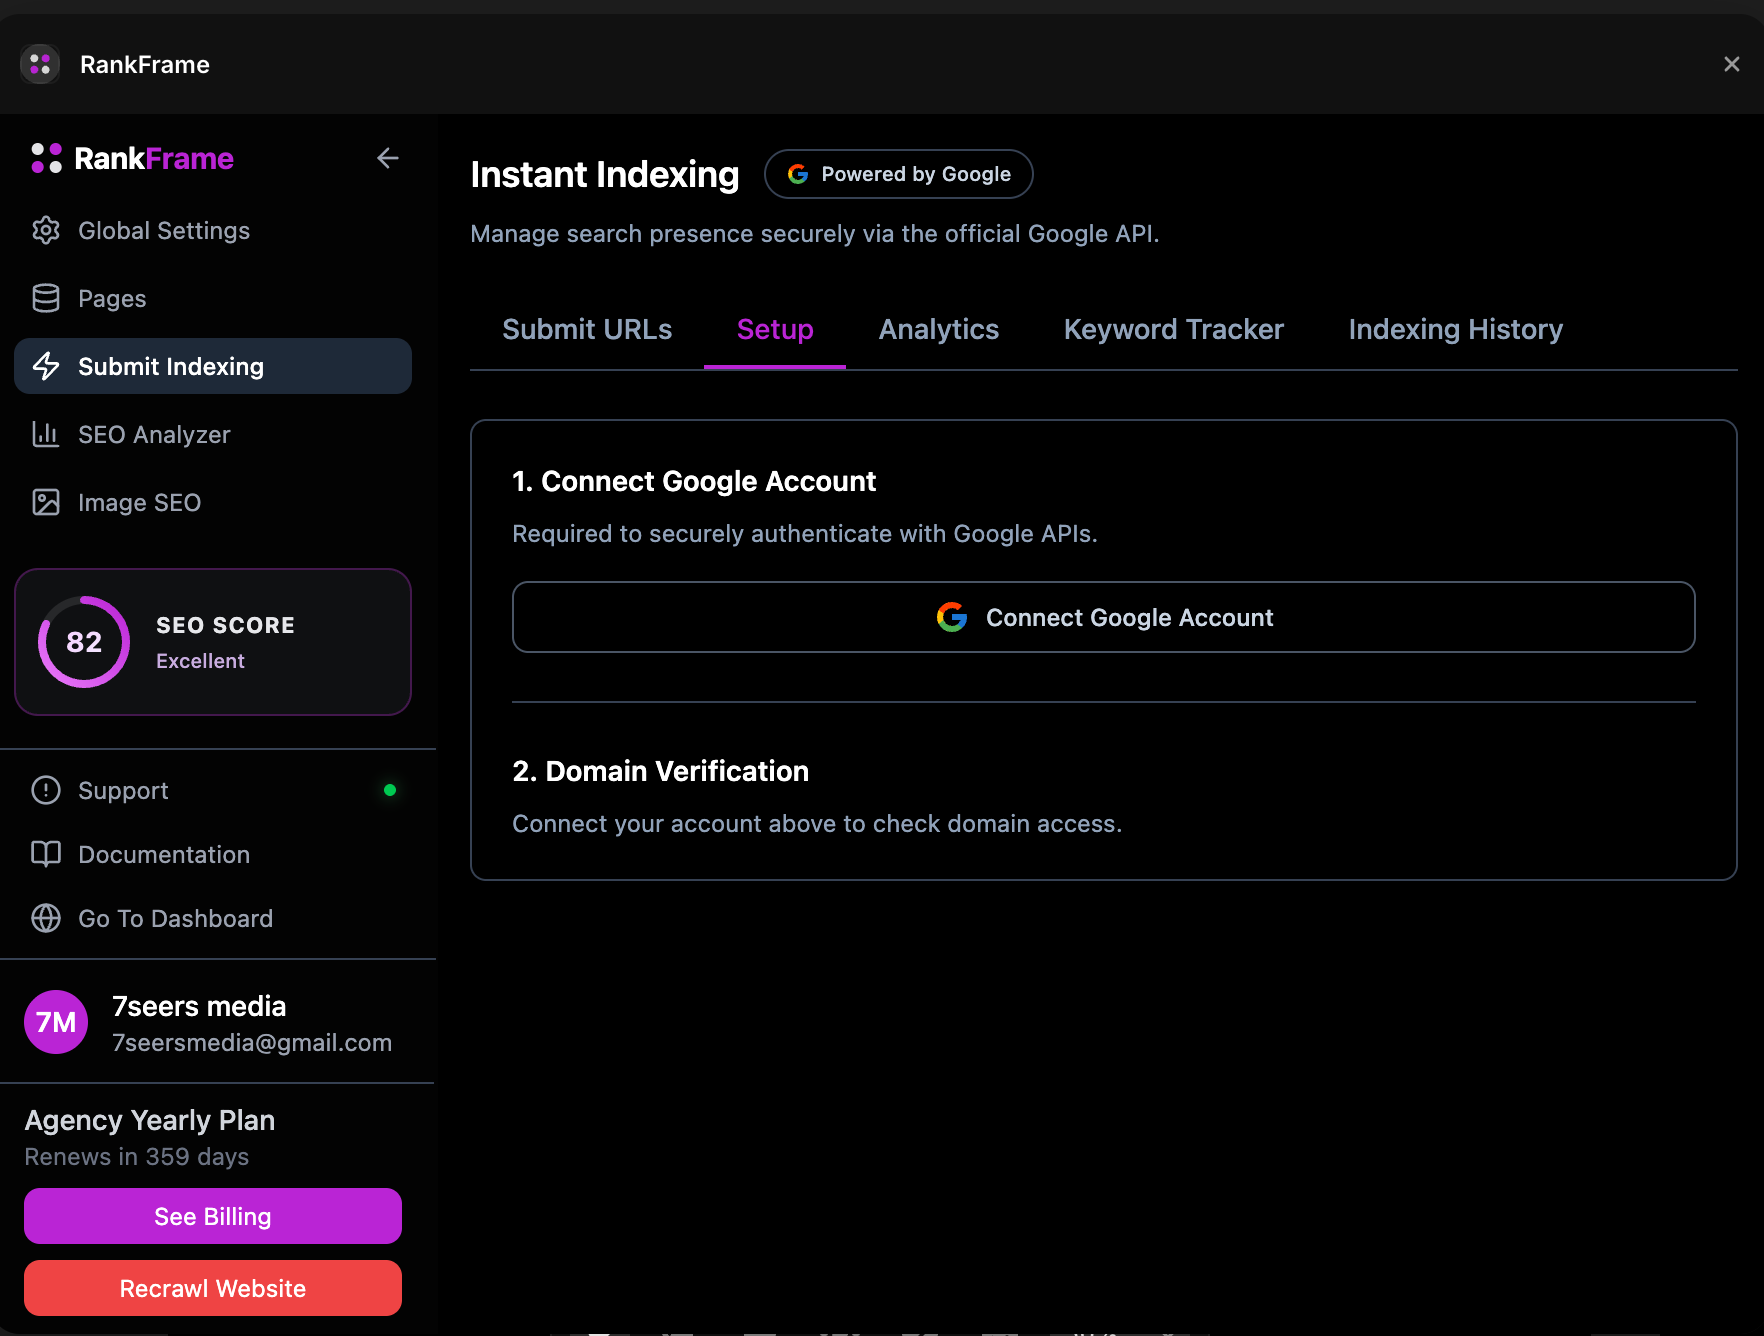Switch to the Submit URLs tab
The height and width of the screenshot is (1336, 1764).
click(587, 330)
